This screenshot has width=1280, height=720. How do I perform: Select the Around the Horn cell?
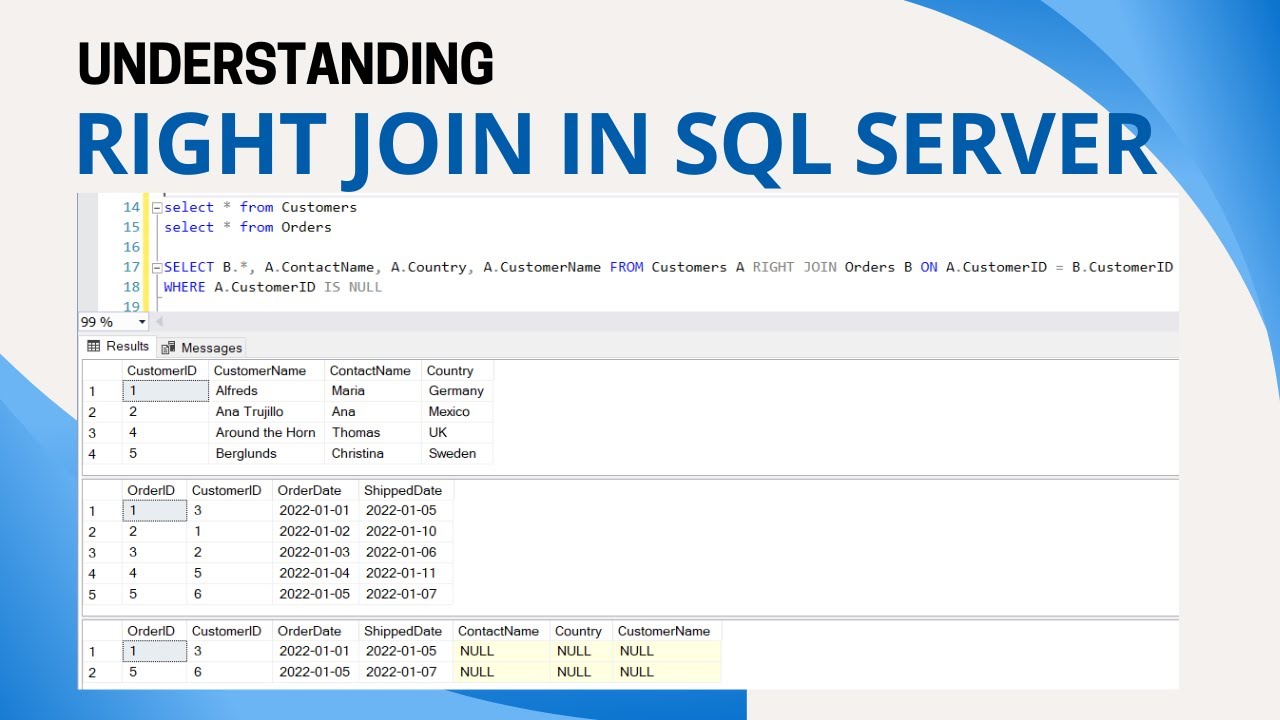tap(267, 433)
